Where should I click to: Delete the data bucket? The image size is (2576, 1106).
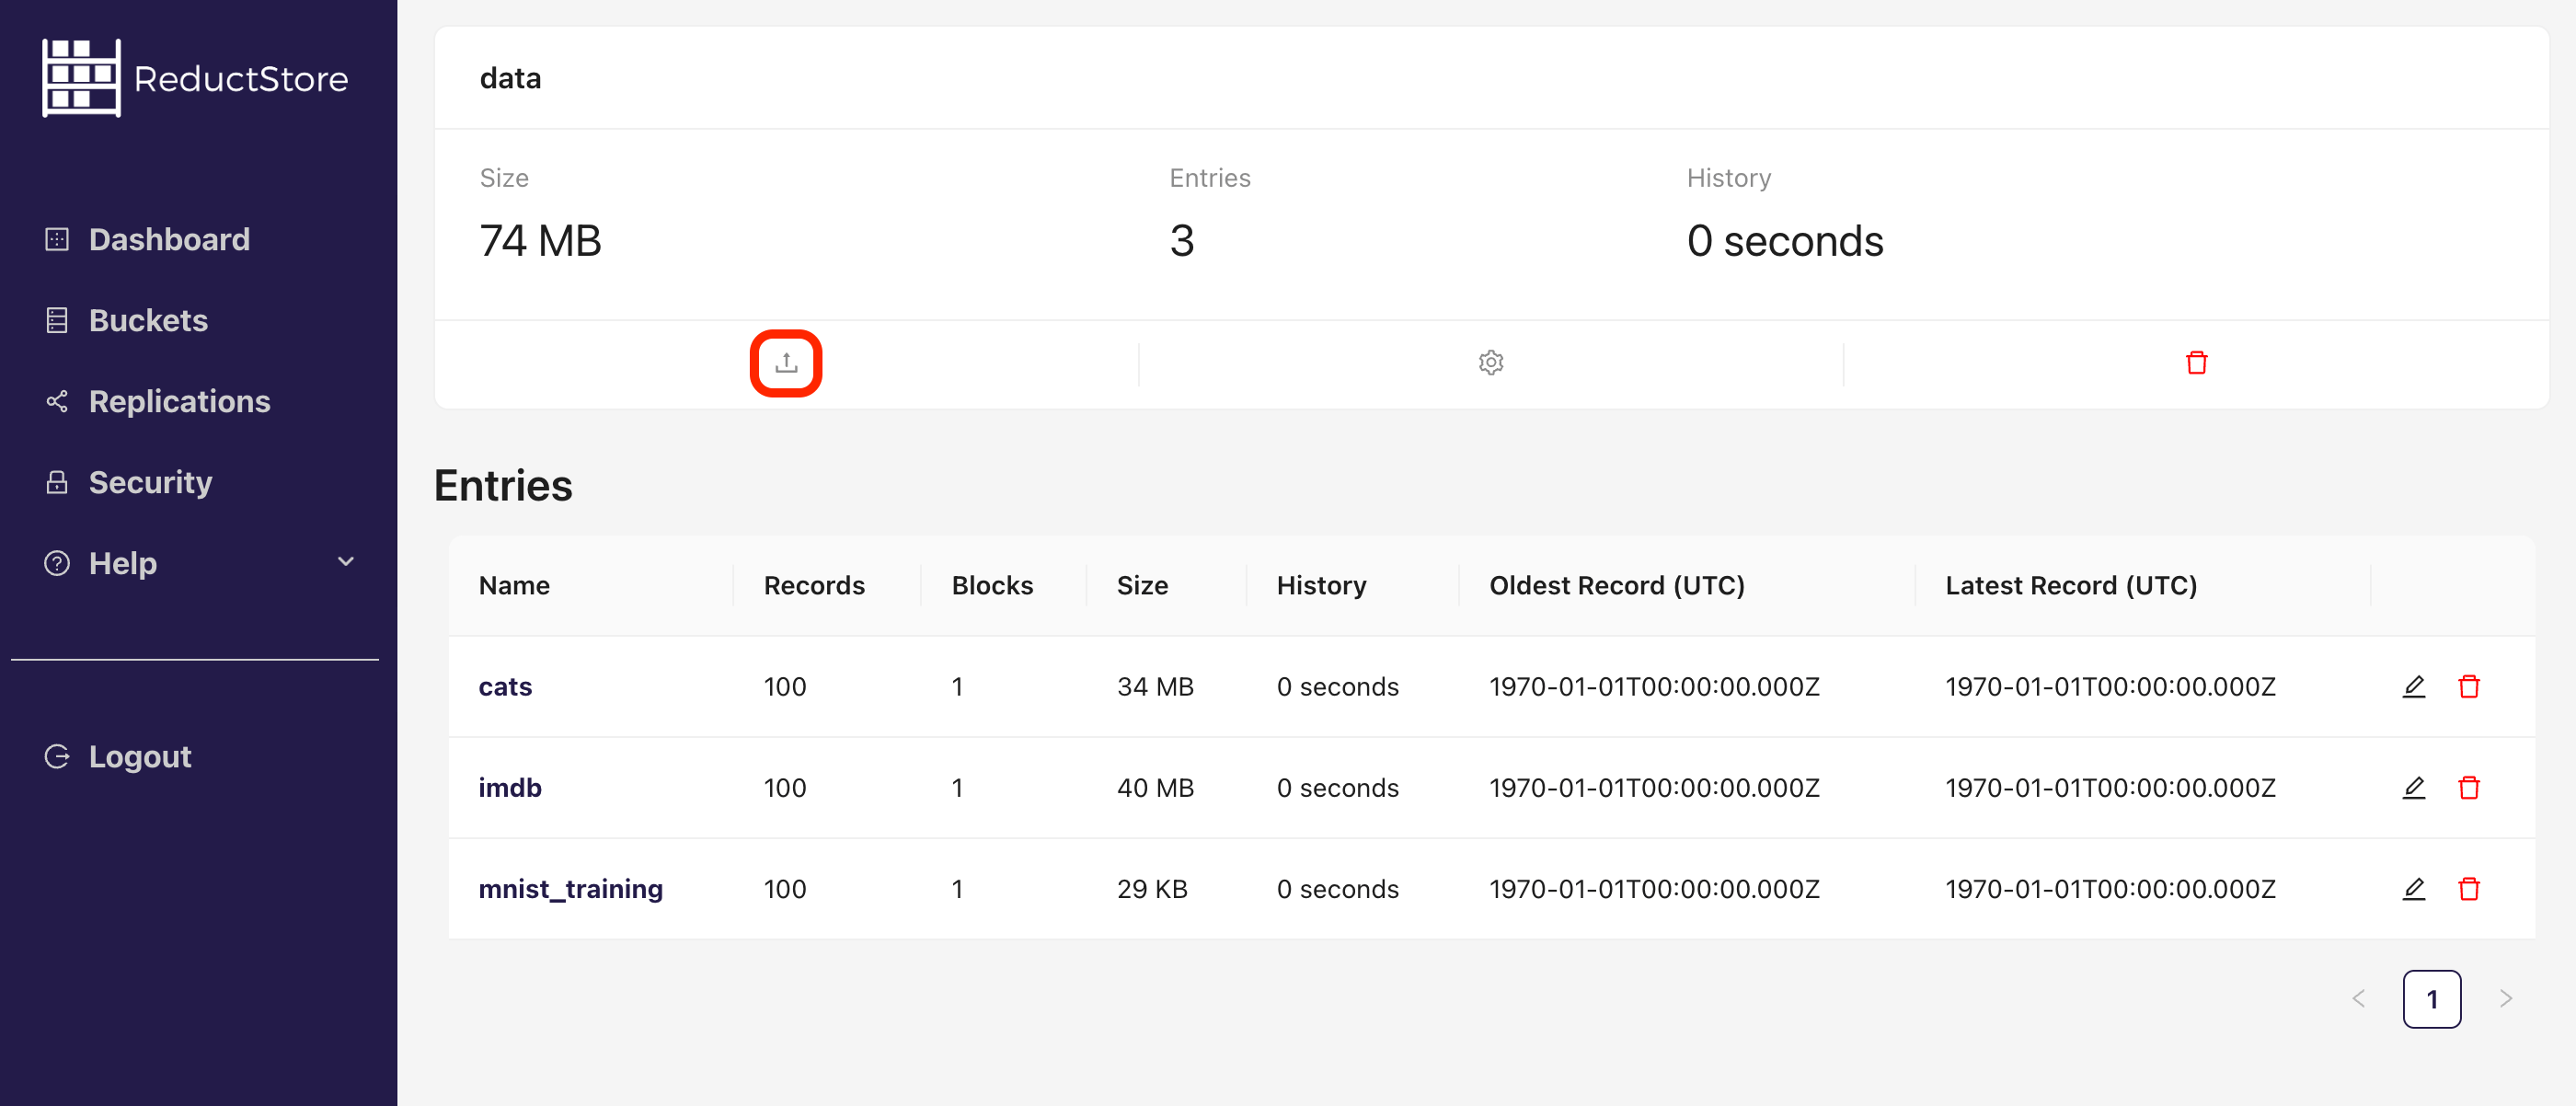(x=2196, y=362)
